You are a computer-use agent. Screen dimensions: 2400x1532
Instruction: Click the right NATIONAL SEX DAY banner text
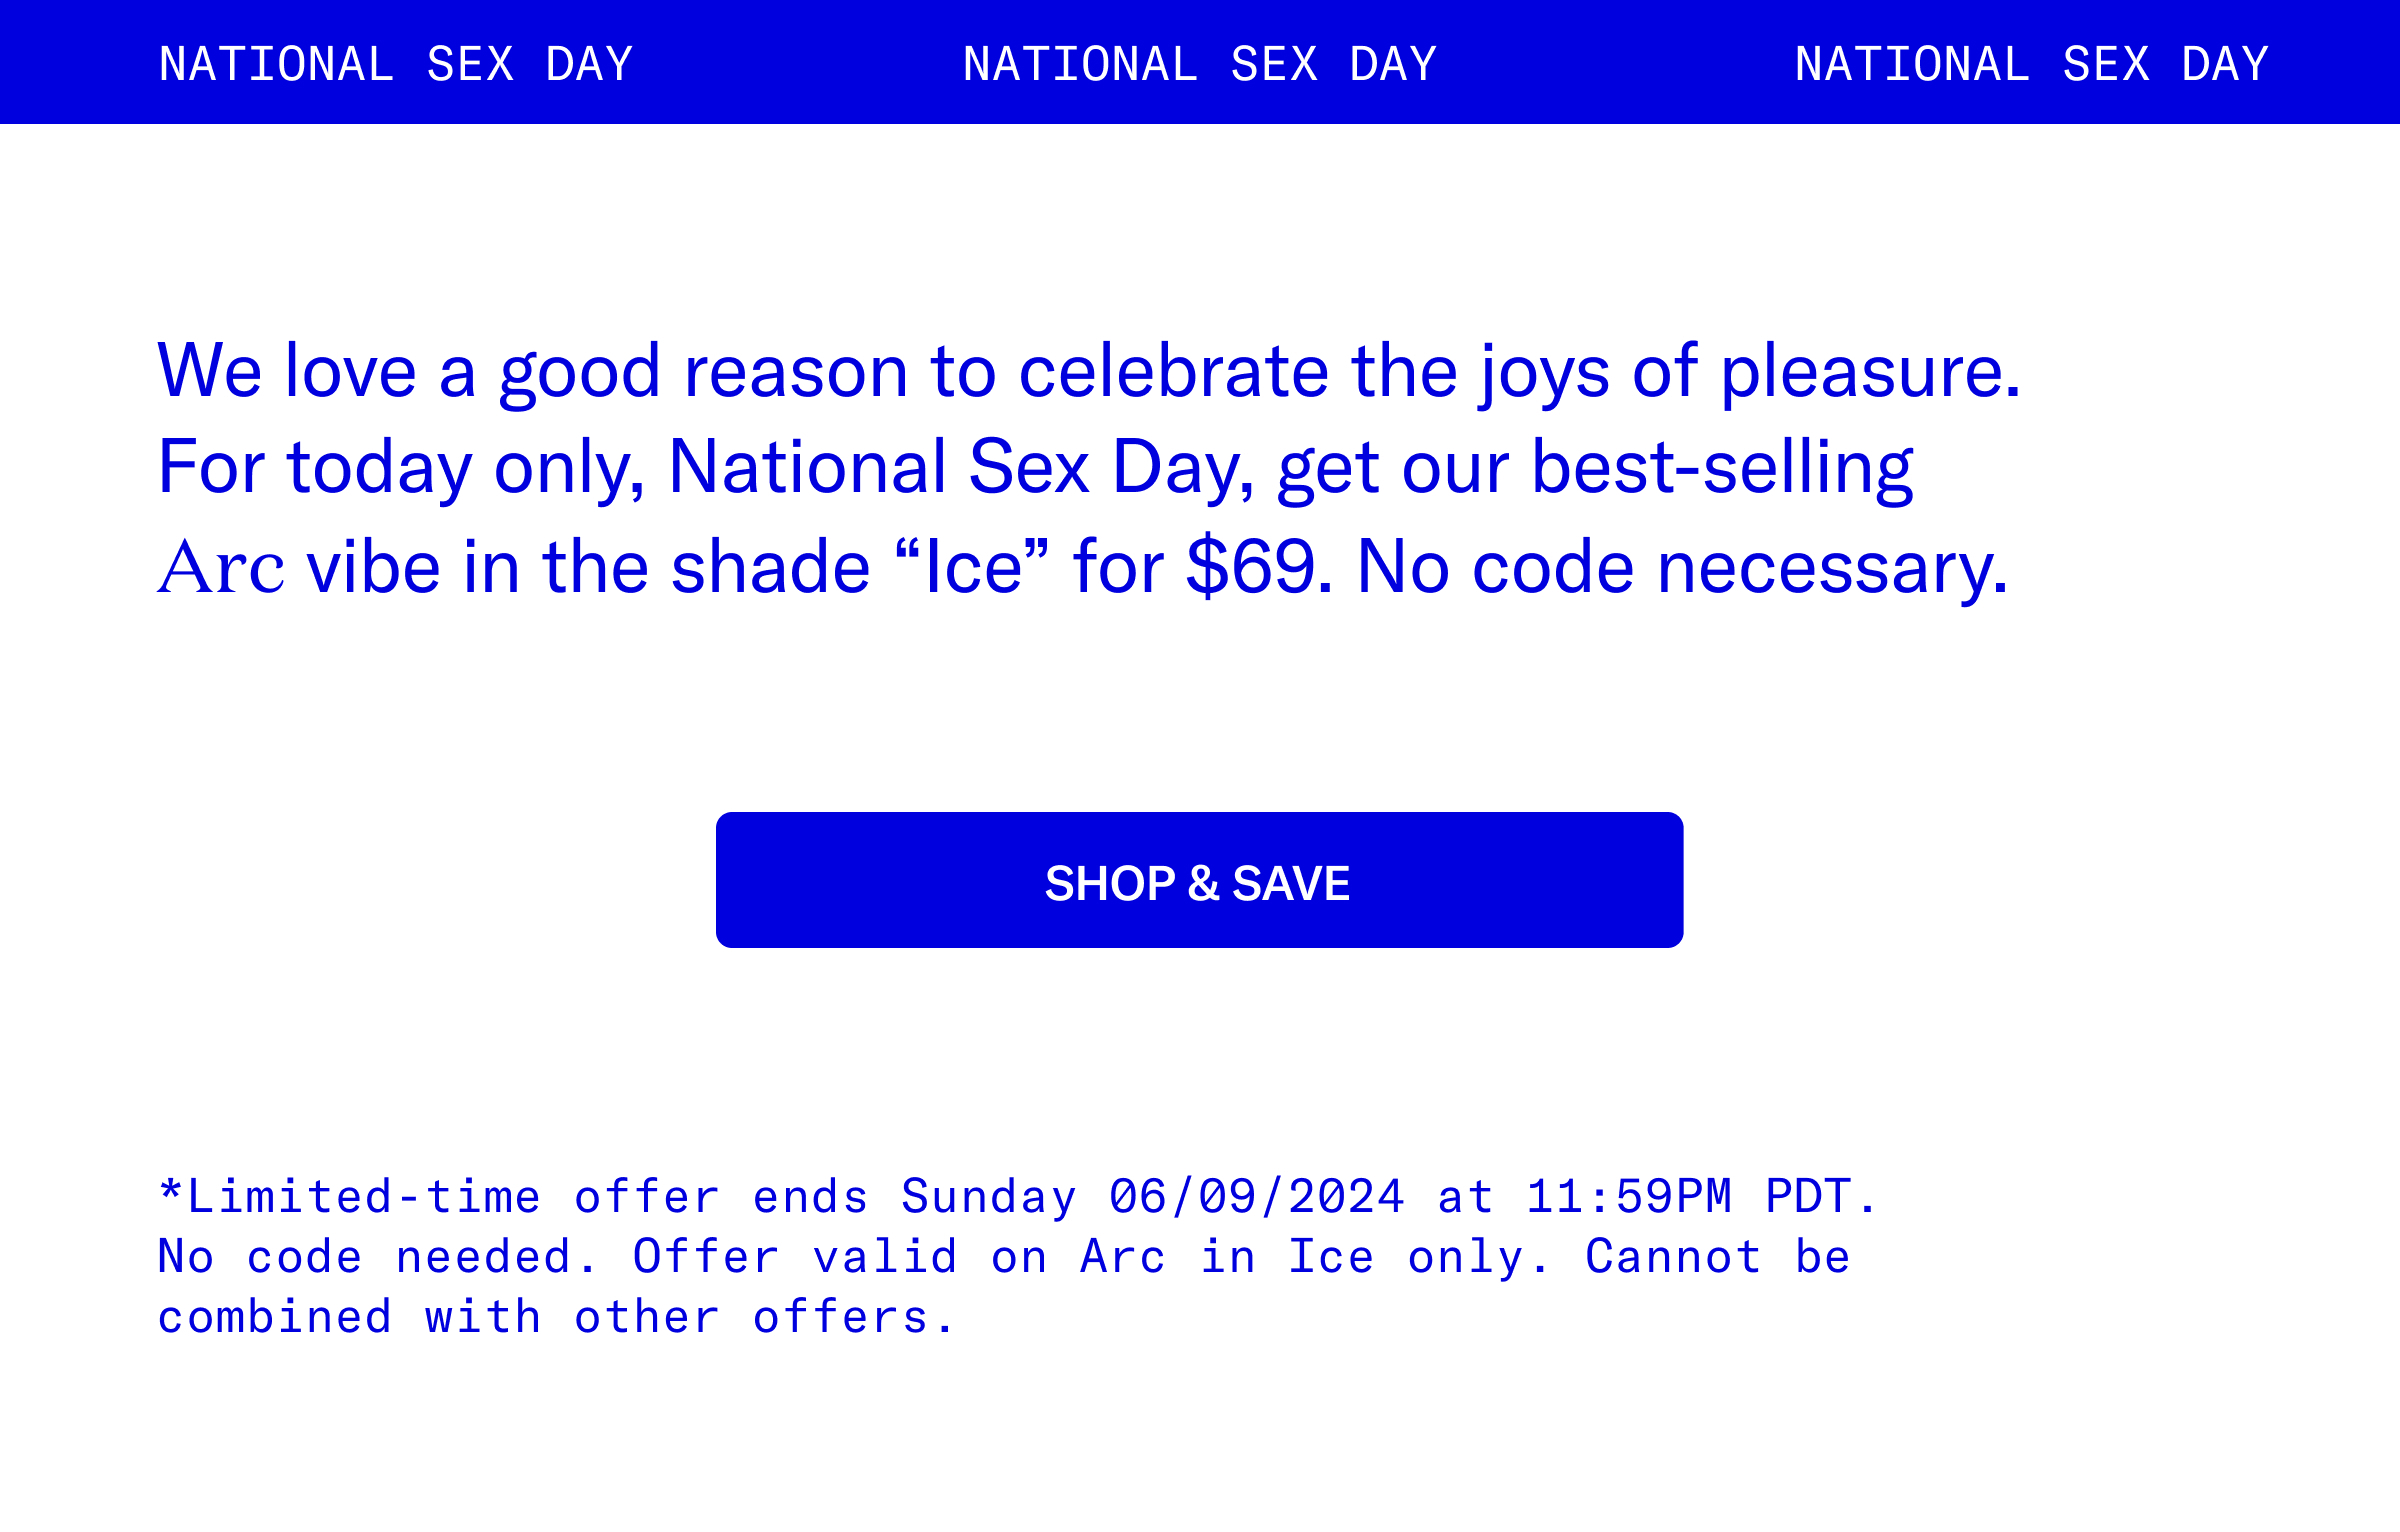click(2031, 64)
